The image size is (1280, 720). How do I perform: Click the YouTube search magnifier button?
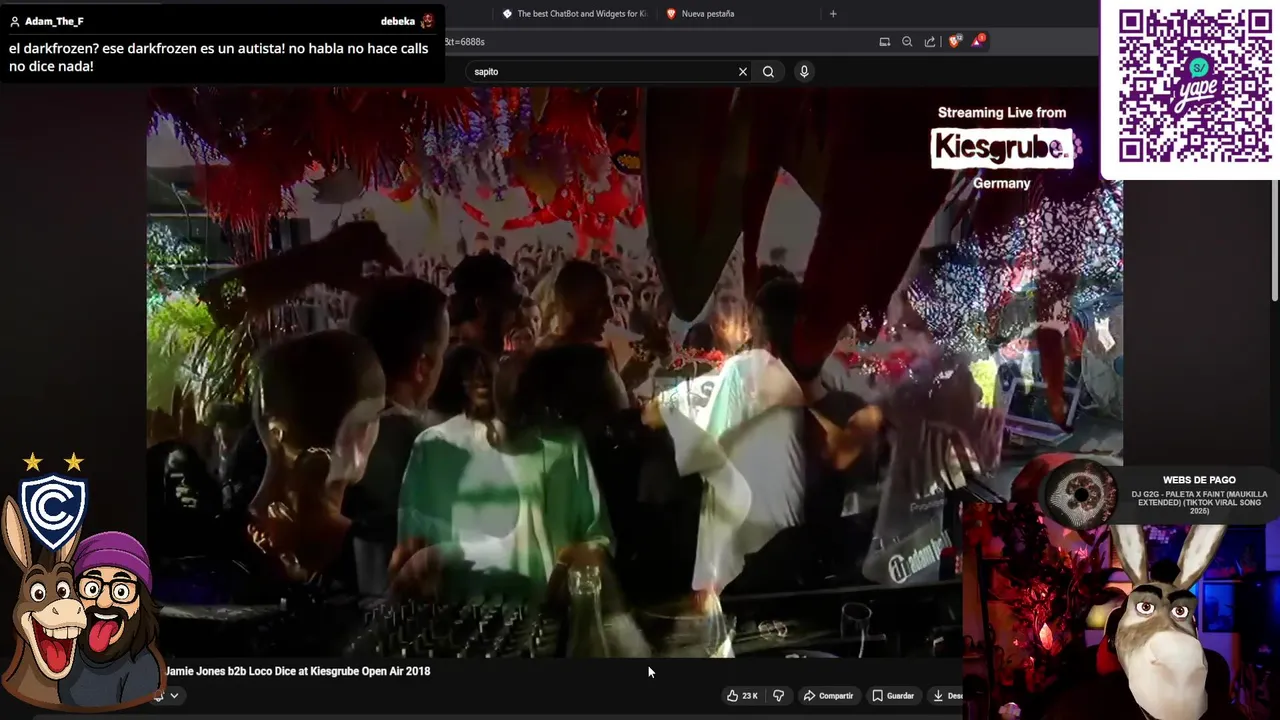[768, 72]
